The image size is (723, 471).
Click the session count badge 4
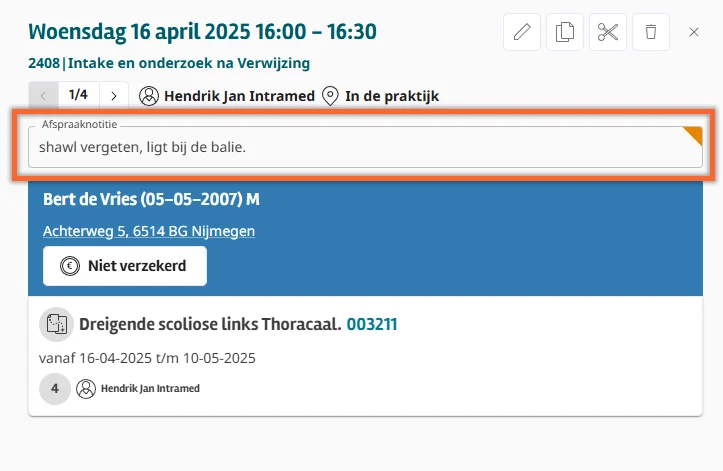tap(54, 388)
